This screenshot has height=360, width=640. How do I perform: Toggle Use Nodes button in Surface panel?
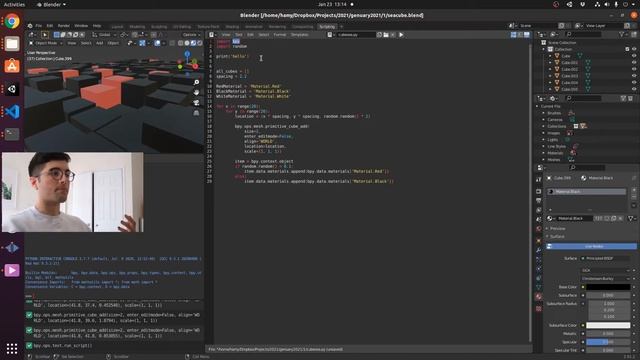[591, 246]
